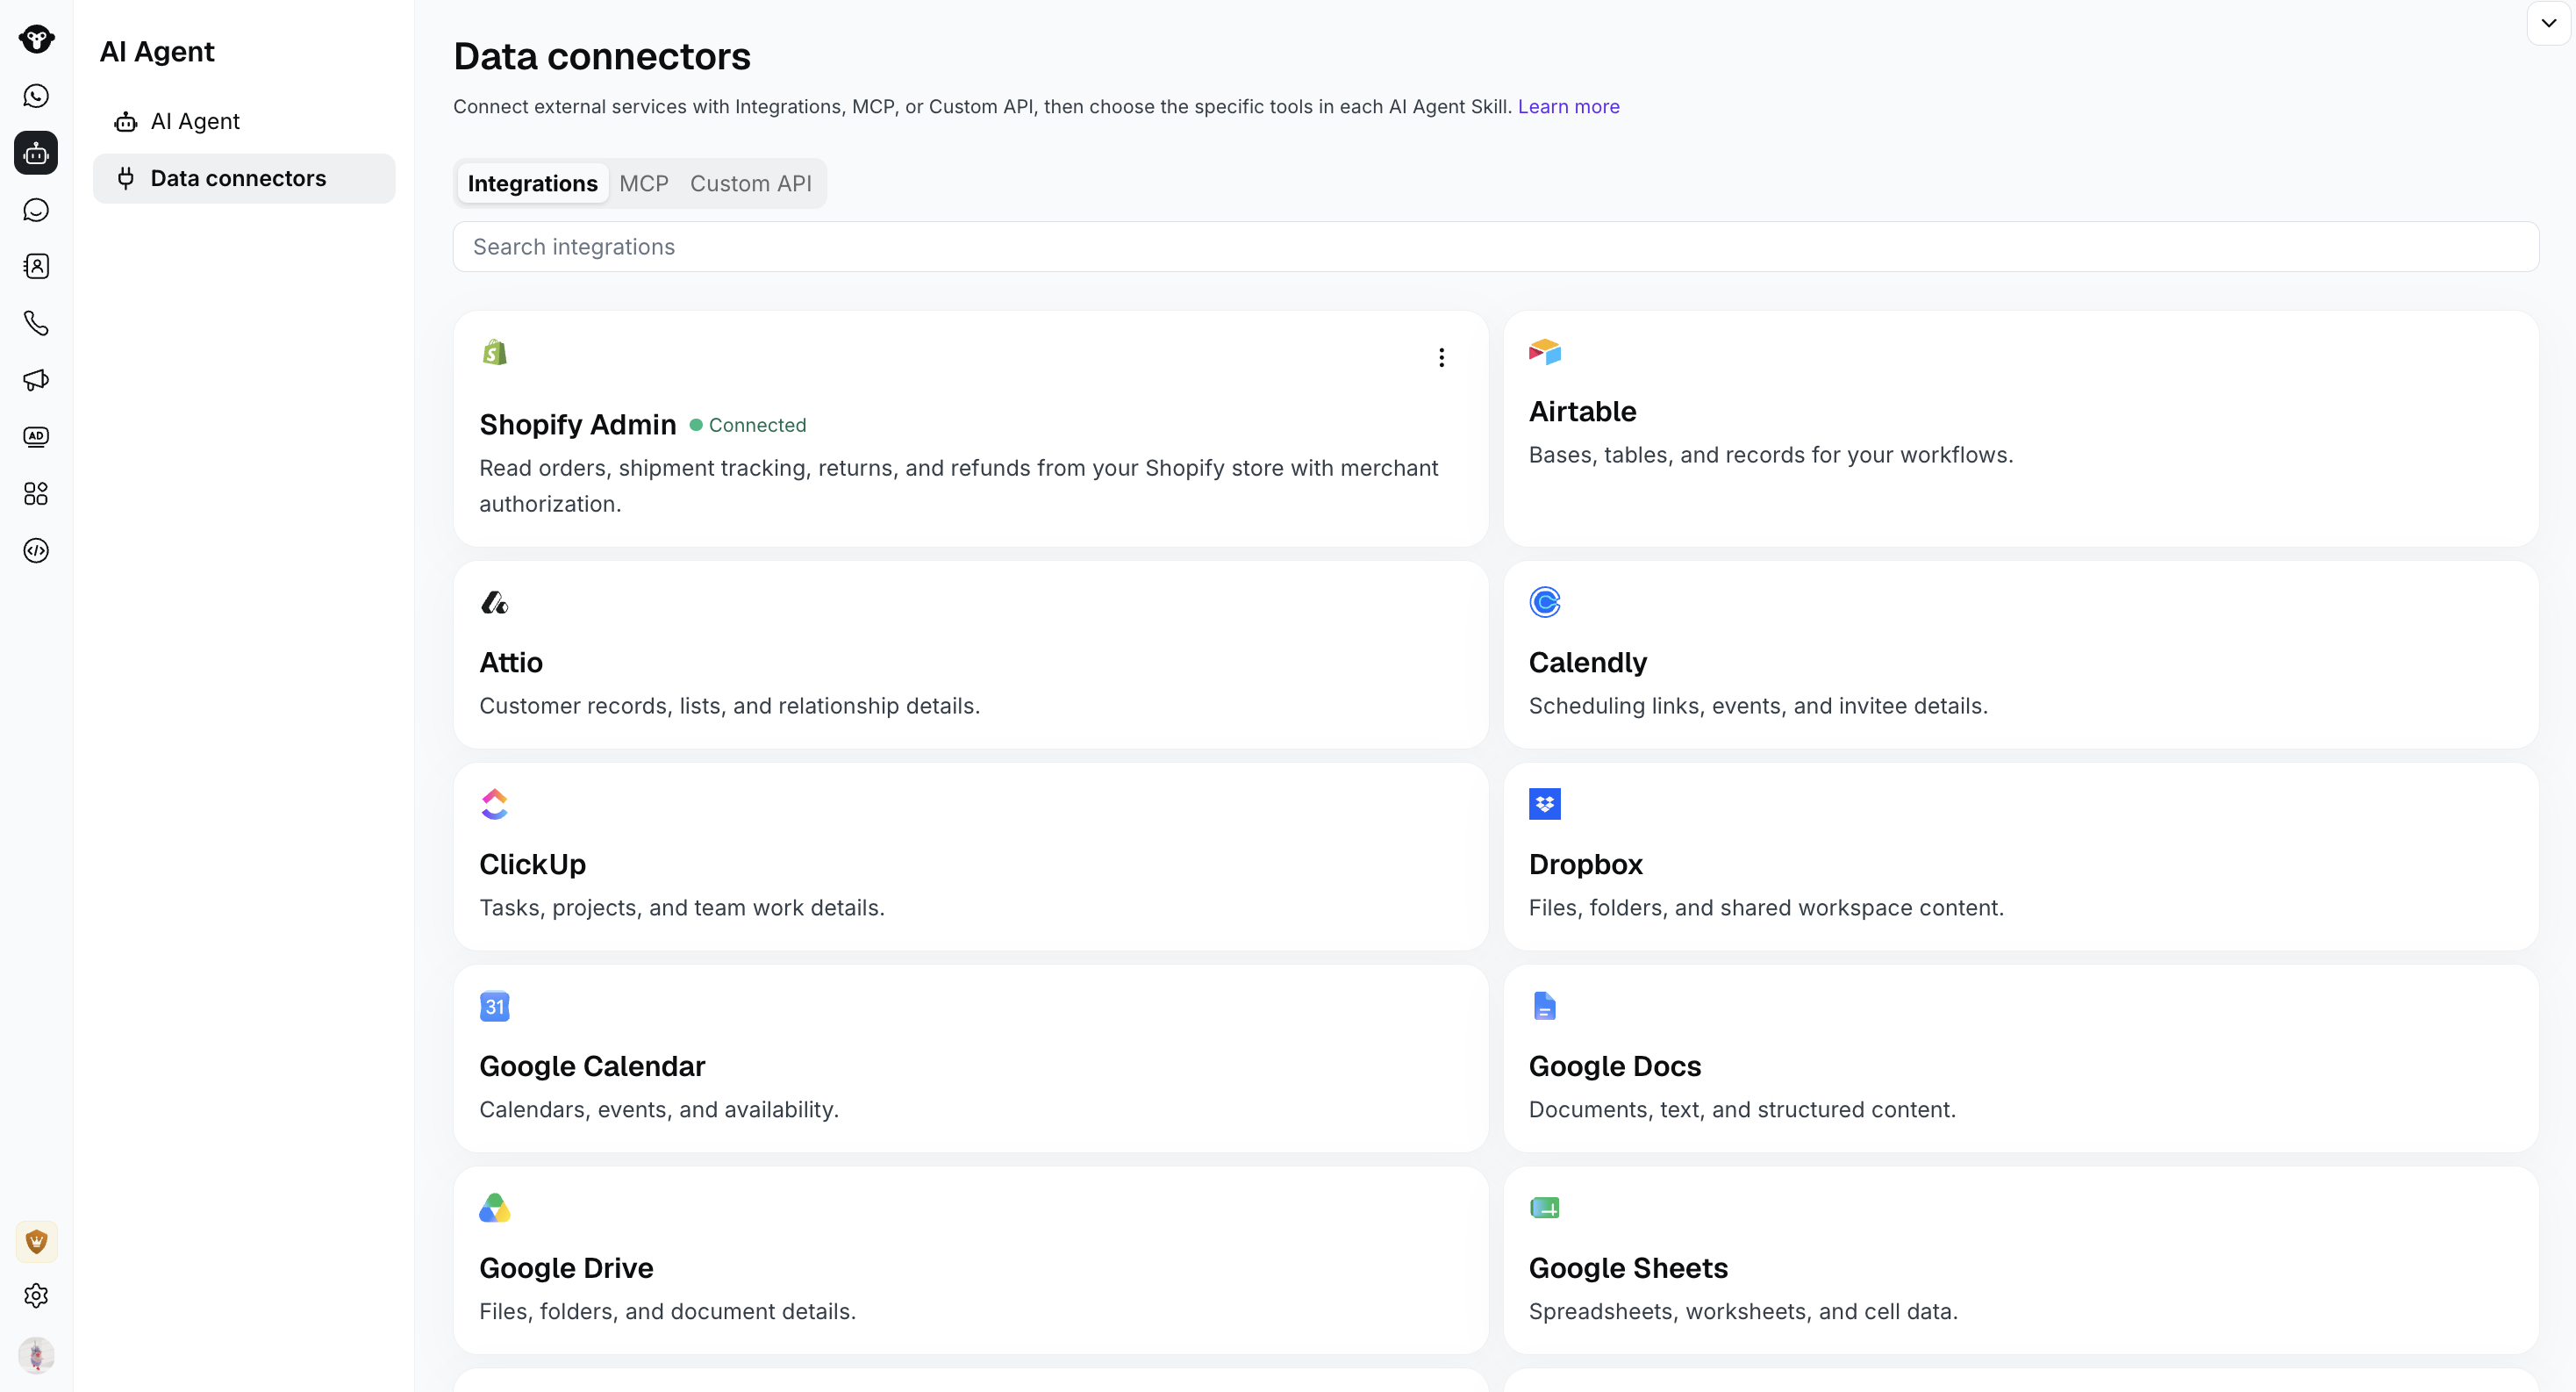Click the monkey logo home icon
The image size is (2576, 1392).
[36, 39]
